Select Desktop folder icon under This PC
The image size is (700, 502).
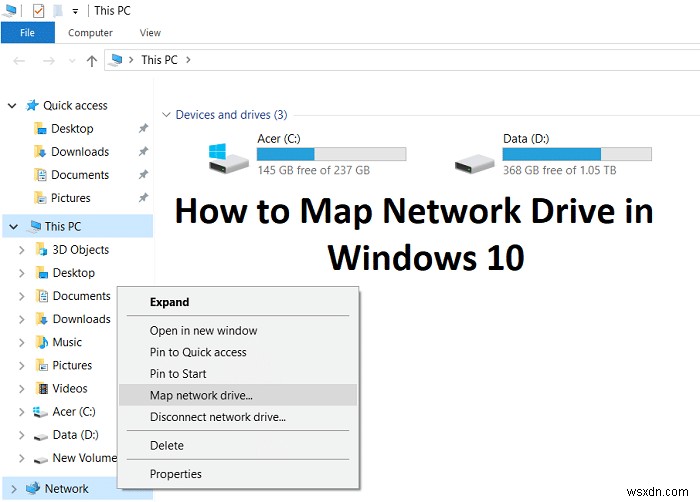click(41, 272)
